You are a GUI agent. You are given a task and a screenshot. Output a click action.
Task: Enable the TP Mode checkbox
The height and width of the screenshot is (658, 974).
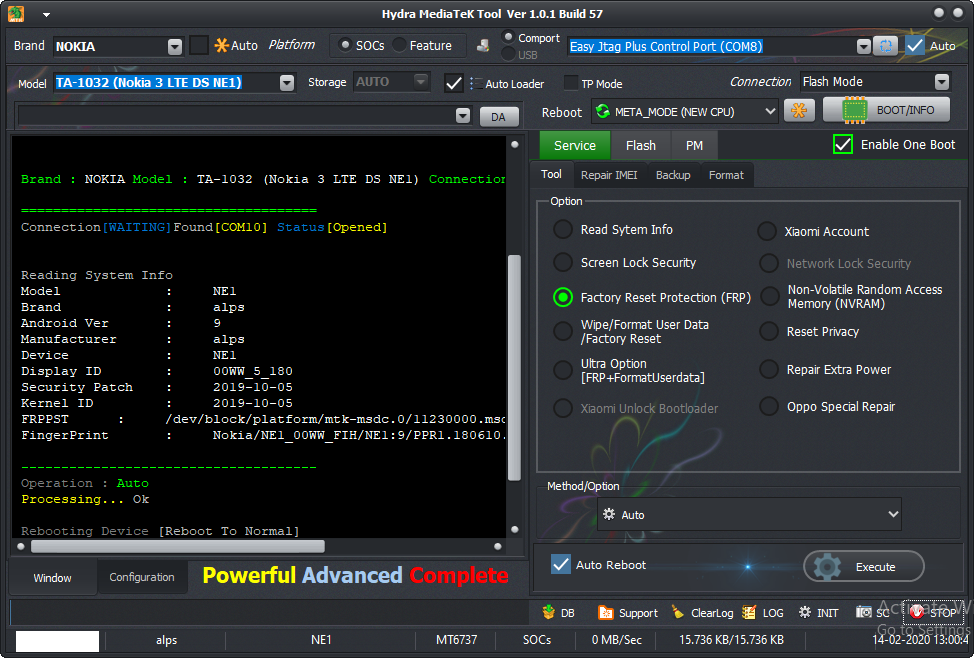570,83
